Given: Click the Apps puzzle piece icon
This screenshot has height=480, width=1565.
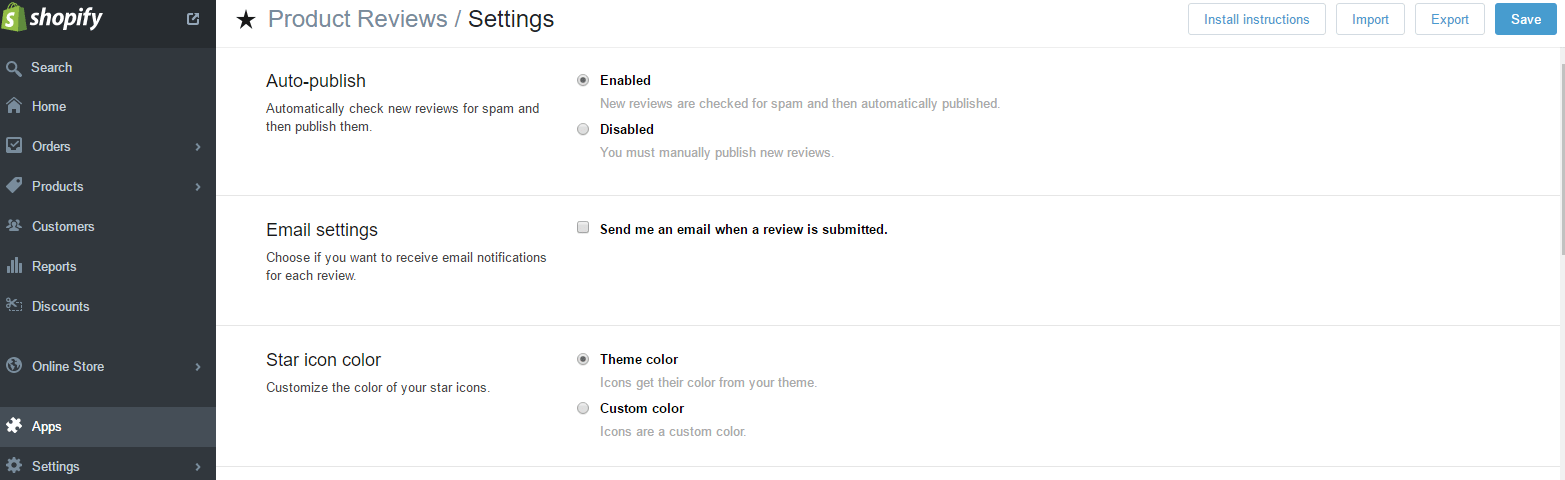Looking at the screenshot, I should coord(14,426).
